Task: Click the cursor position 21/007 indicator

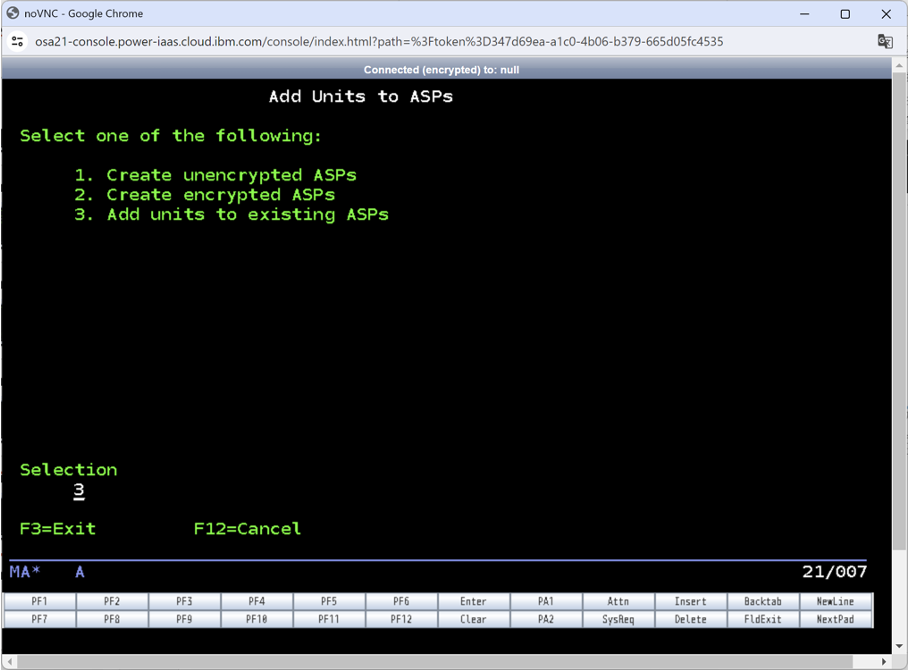Action: click(x=834, y=572)
